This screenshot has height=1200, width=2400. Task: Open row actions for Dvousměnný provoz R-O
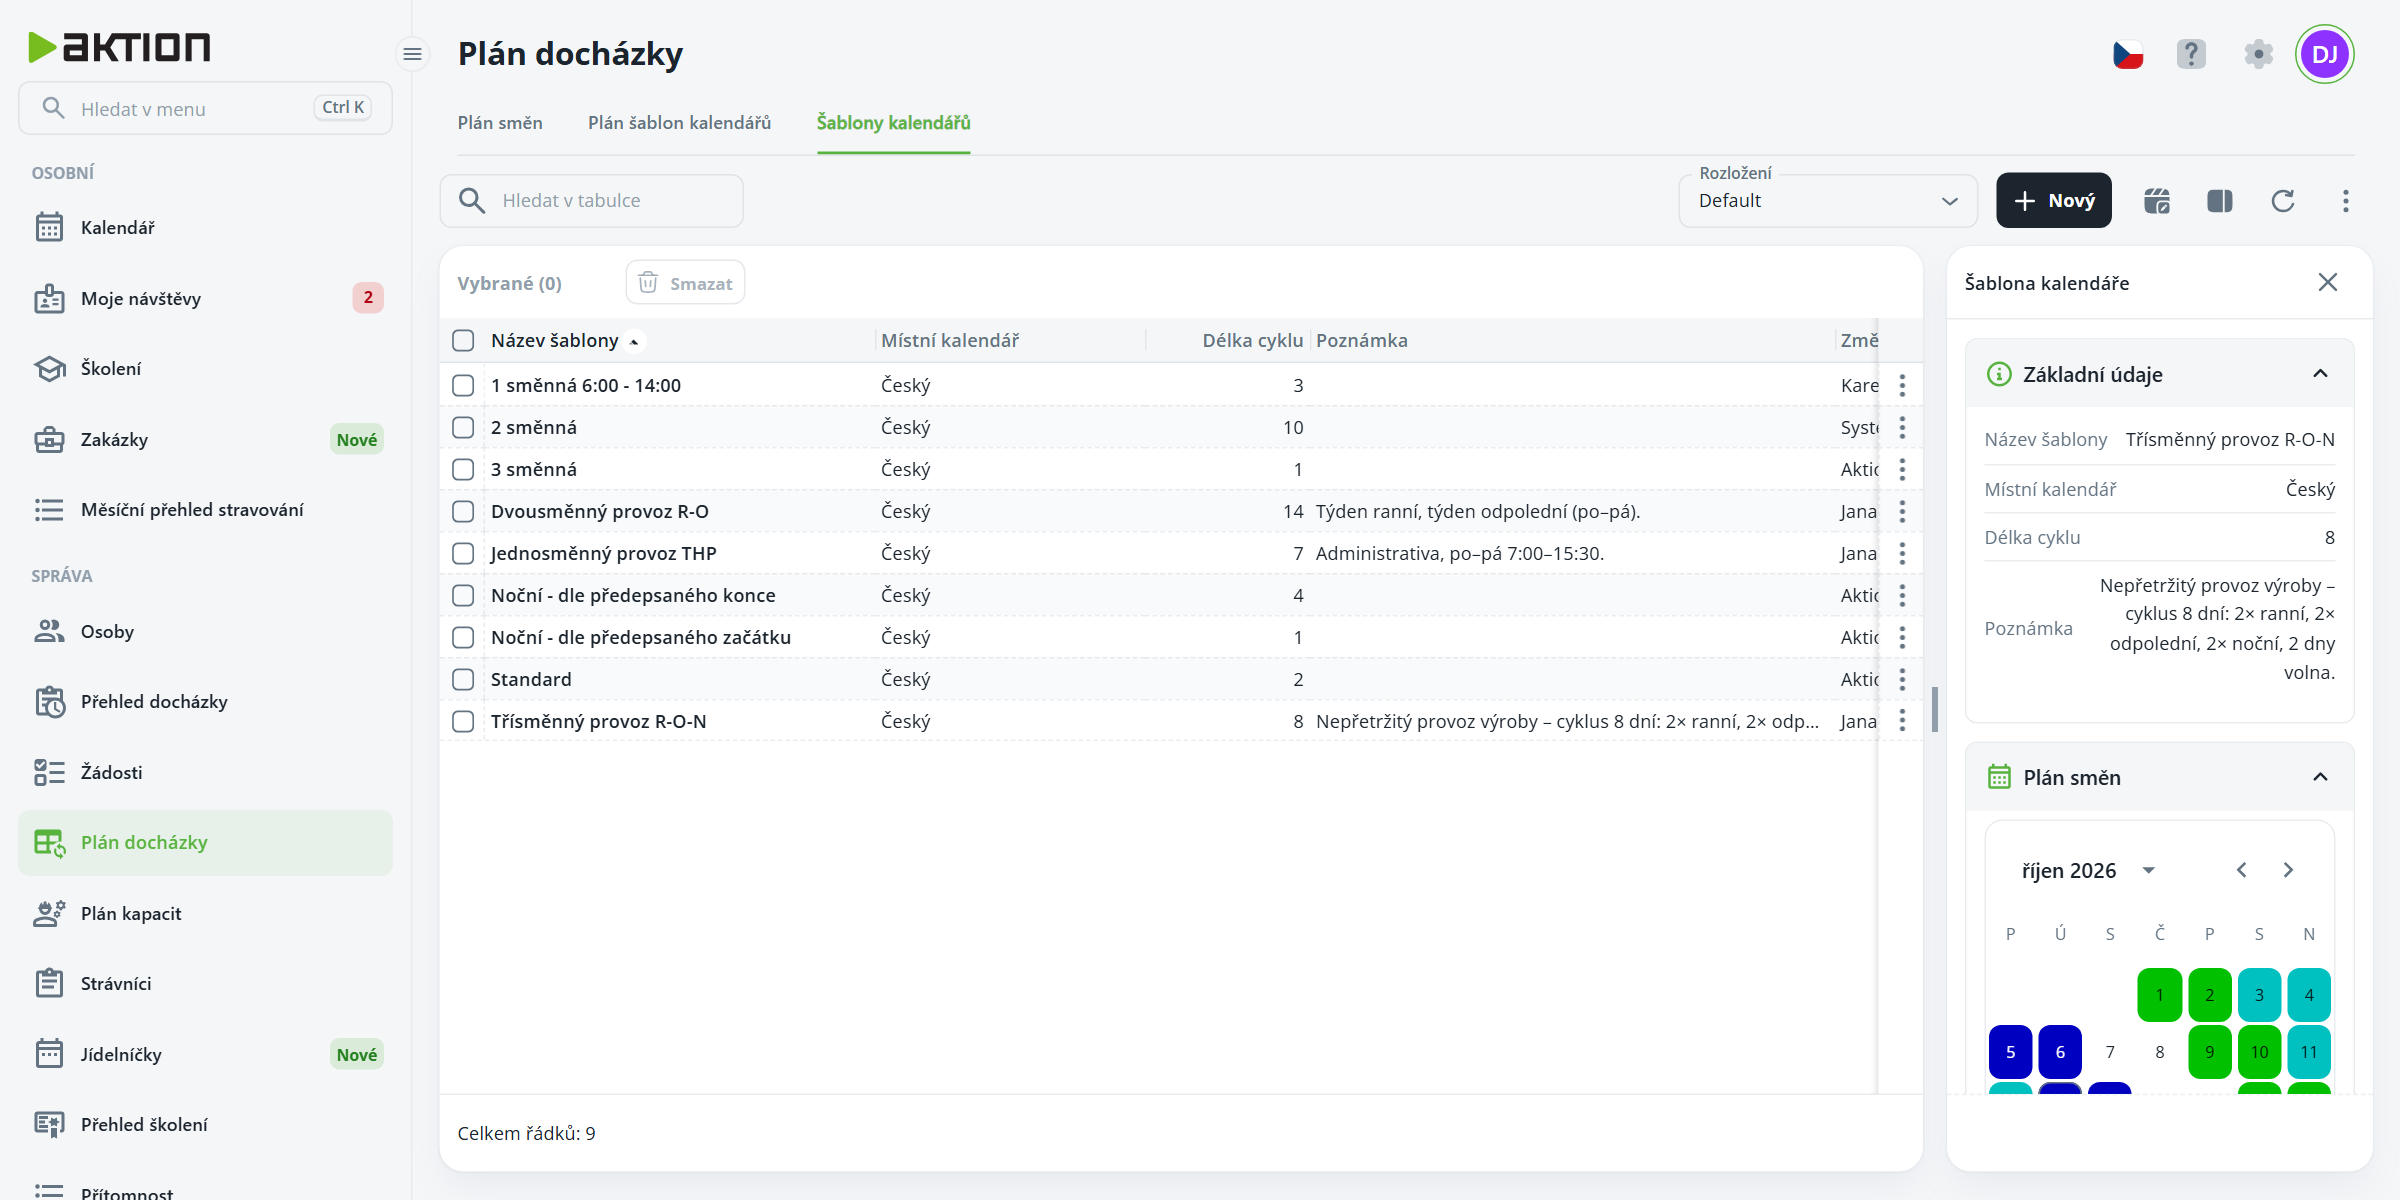point(1902,512)
